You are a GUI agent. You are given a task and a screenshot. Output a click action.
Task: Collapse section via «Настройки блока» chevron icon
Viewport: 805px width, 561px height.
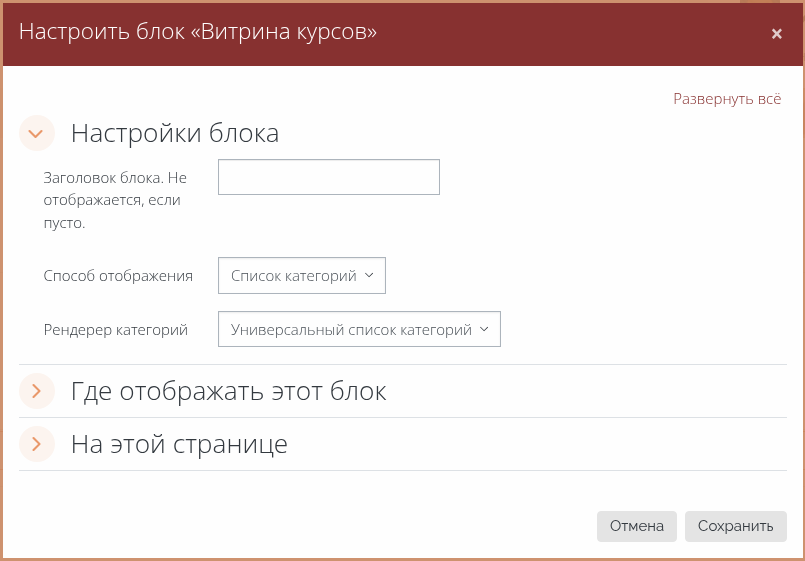pyautogui.click(x=37, y=133)
